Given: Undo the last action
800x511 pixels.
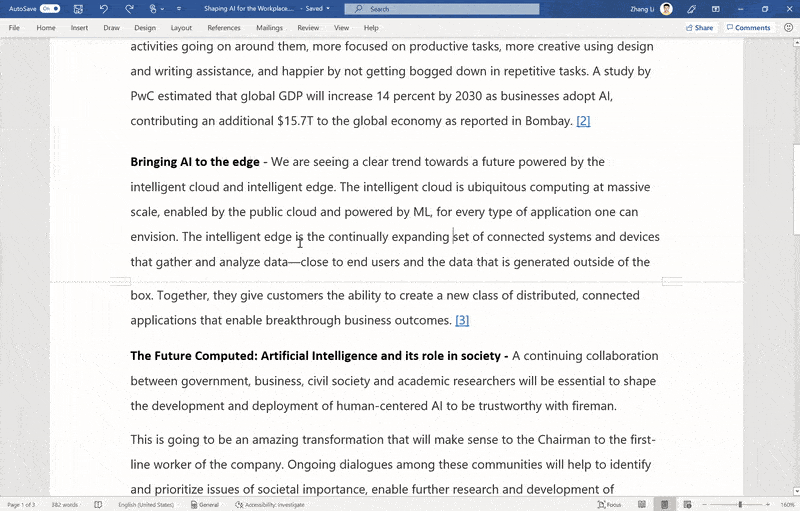Looking at the screenshot, I should click(x=104, y=9).
